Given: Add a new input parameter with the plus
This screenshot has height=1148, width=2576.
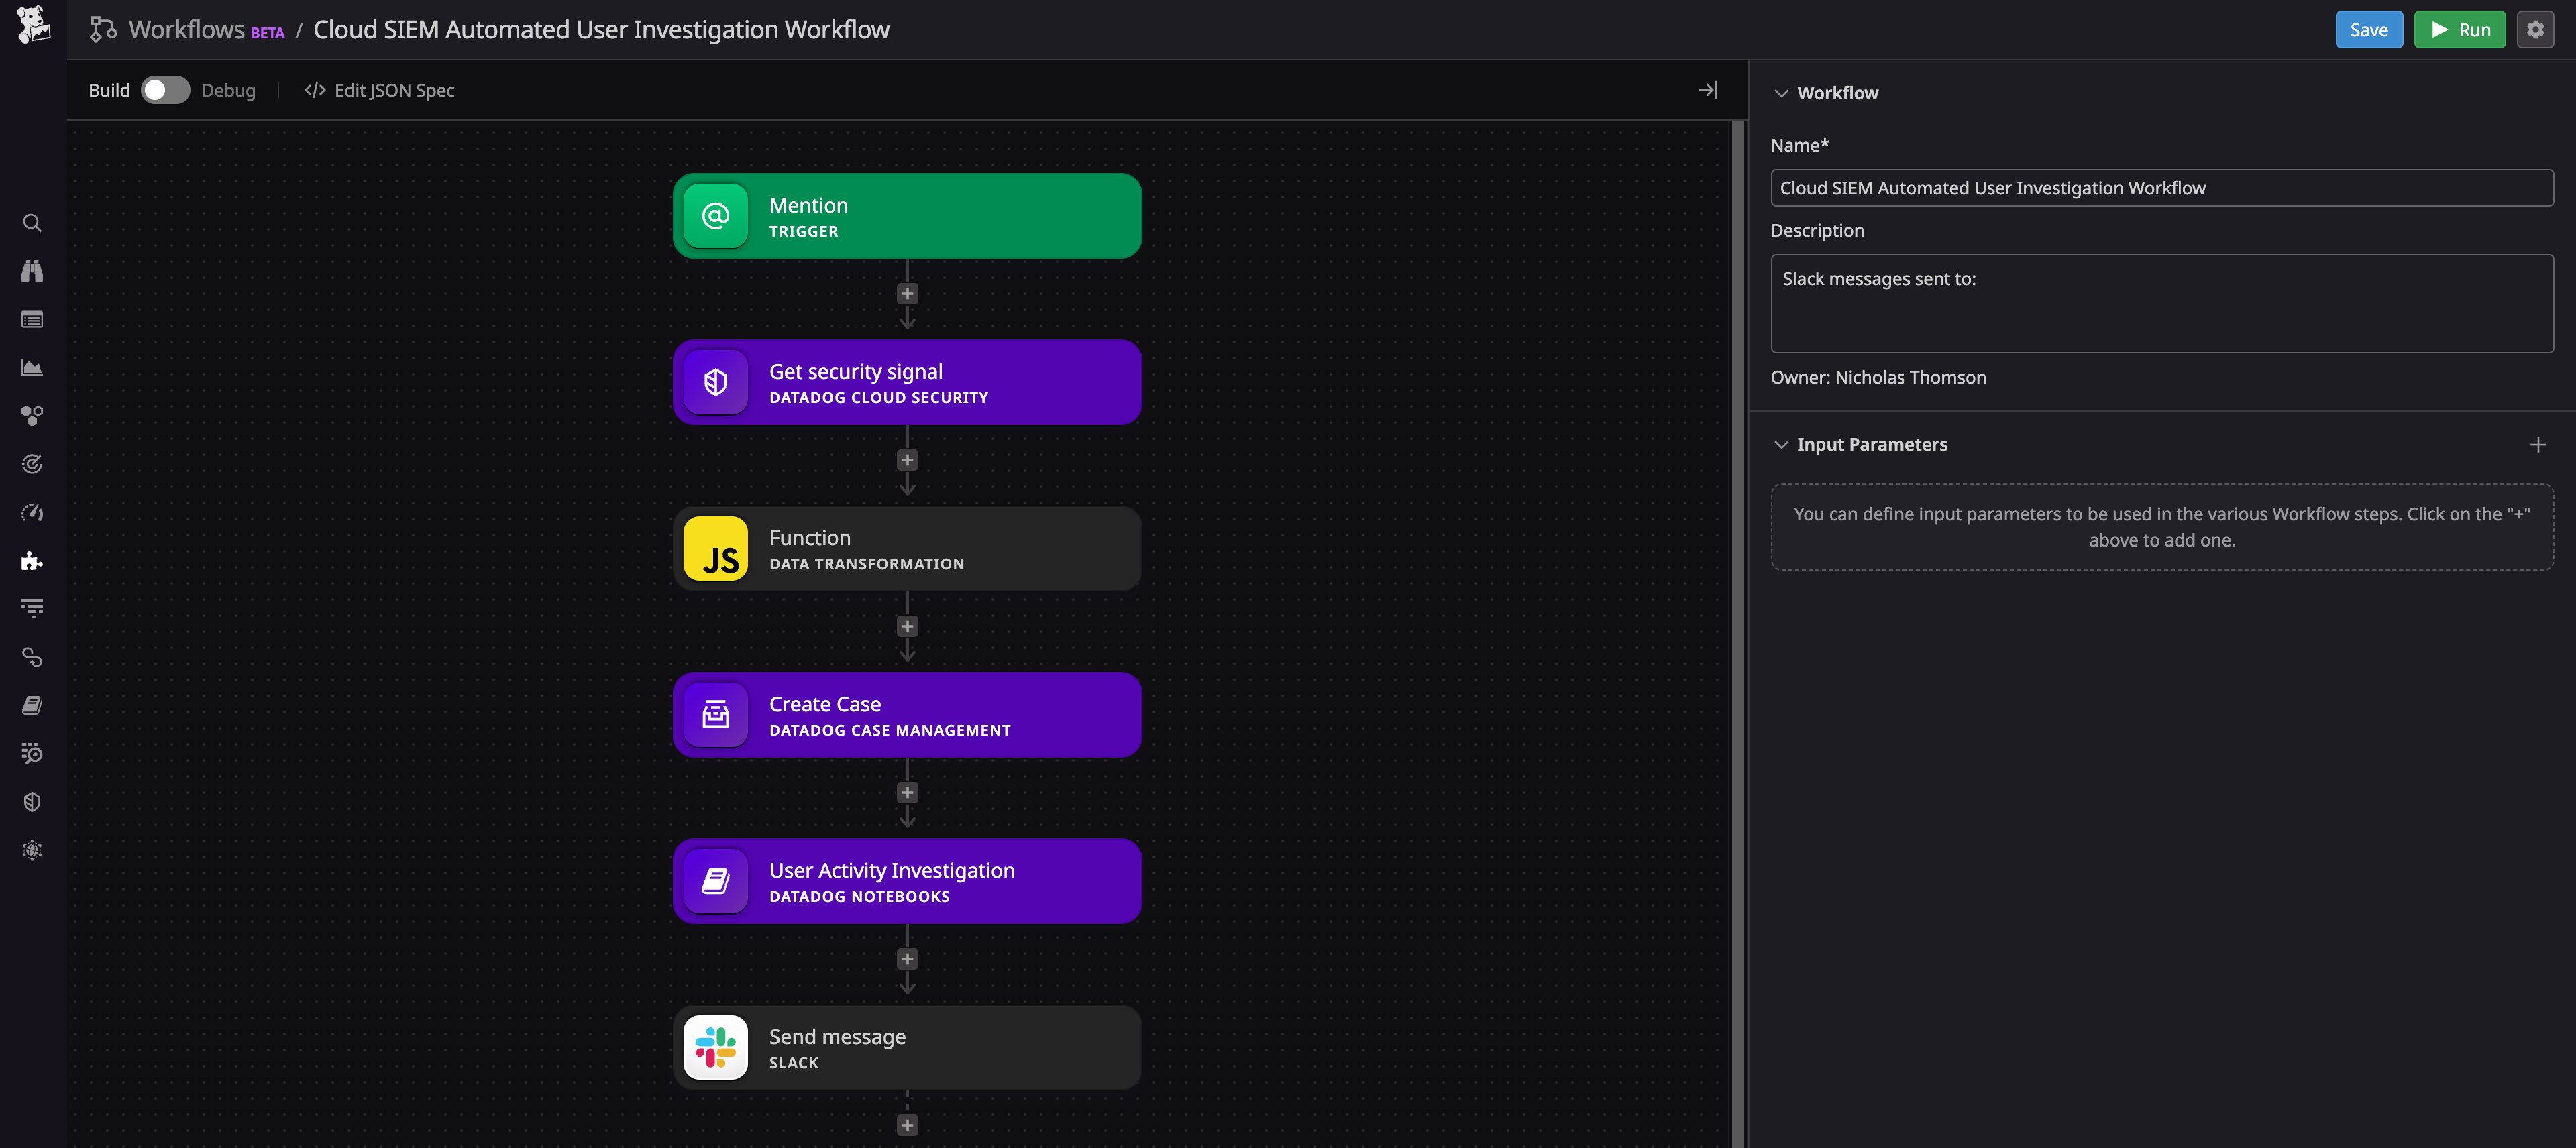Looking at the screenshot, I should coord(2538,444).
